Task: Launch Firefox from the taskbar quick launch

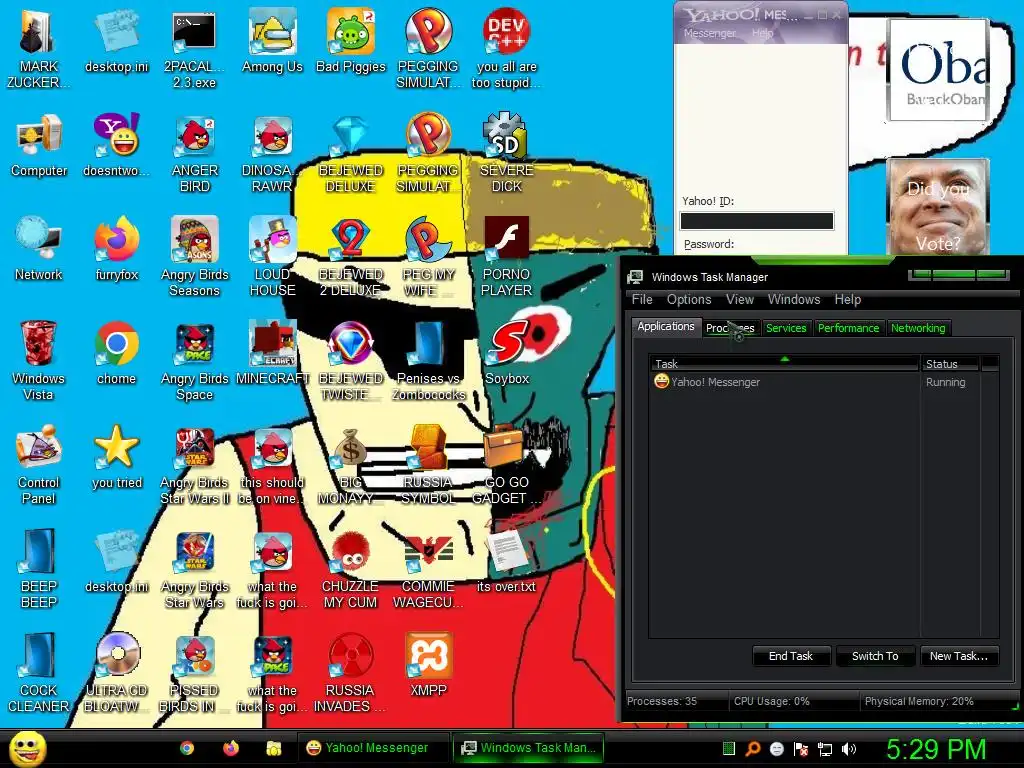Action: pos(231,748)
